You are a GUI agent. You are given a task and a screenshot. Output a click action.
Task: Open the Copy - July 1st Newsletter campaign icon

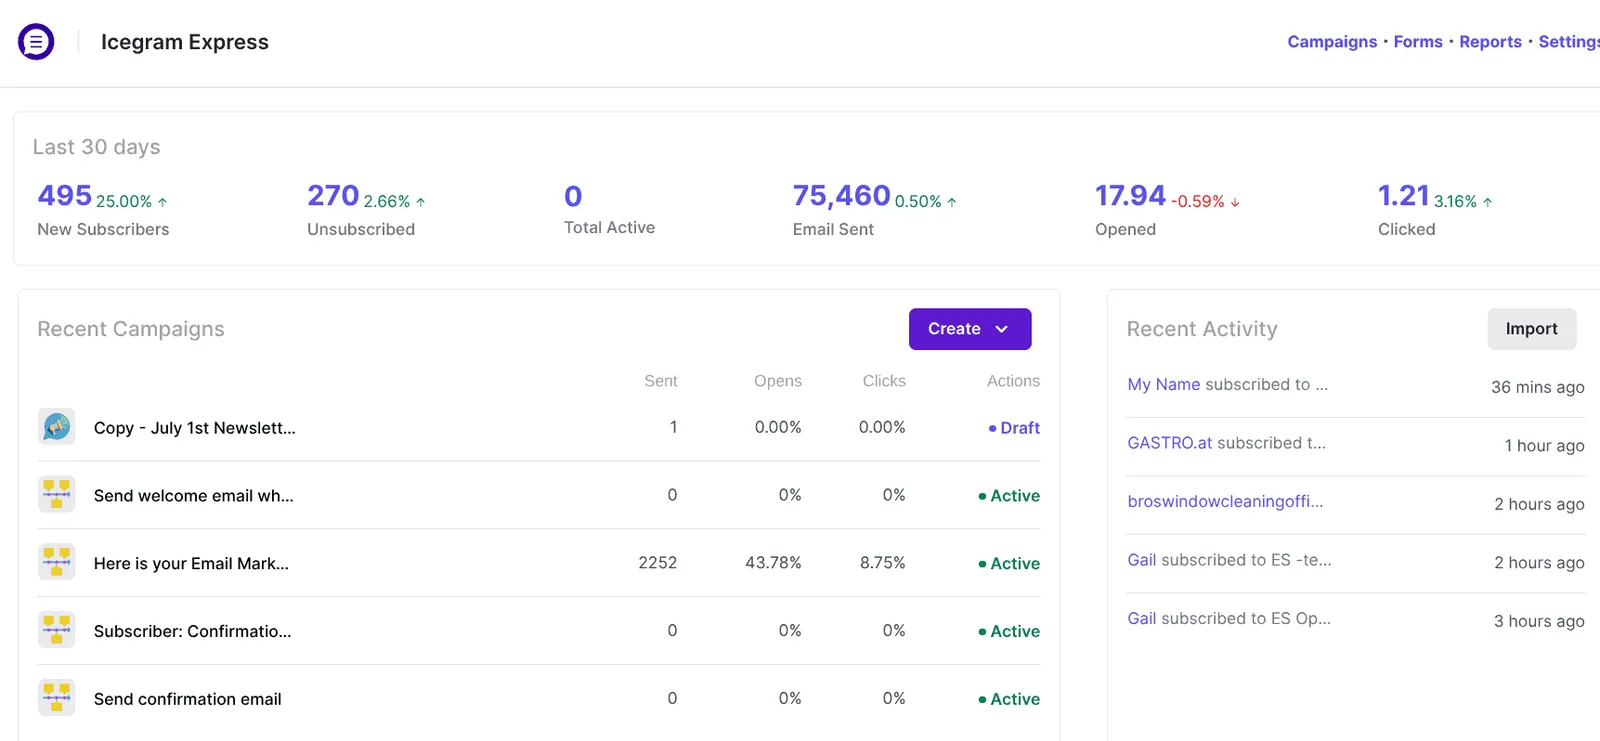[57, 427]
